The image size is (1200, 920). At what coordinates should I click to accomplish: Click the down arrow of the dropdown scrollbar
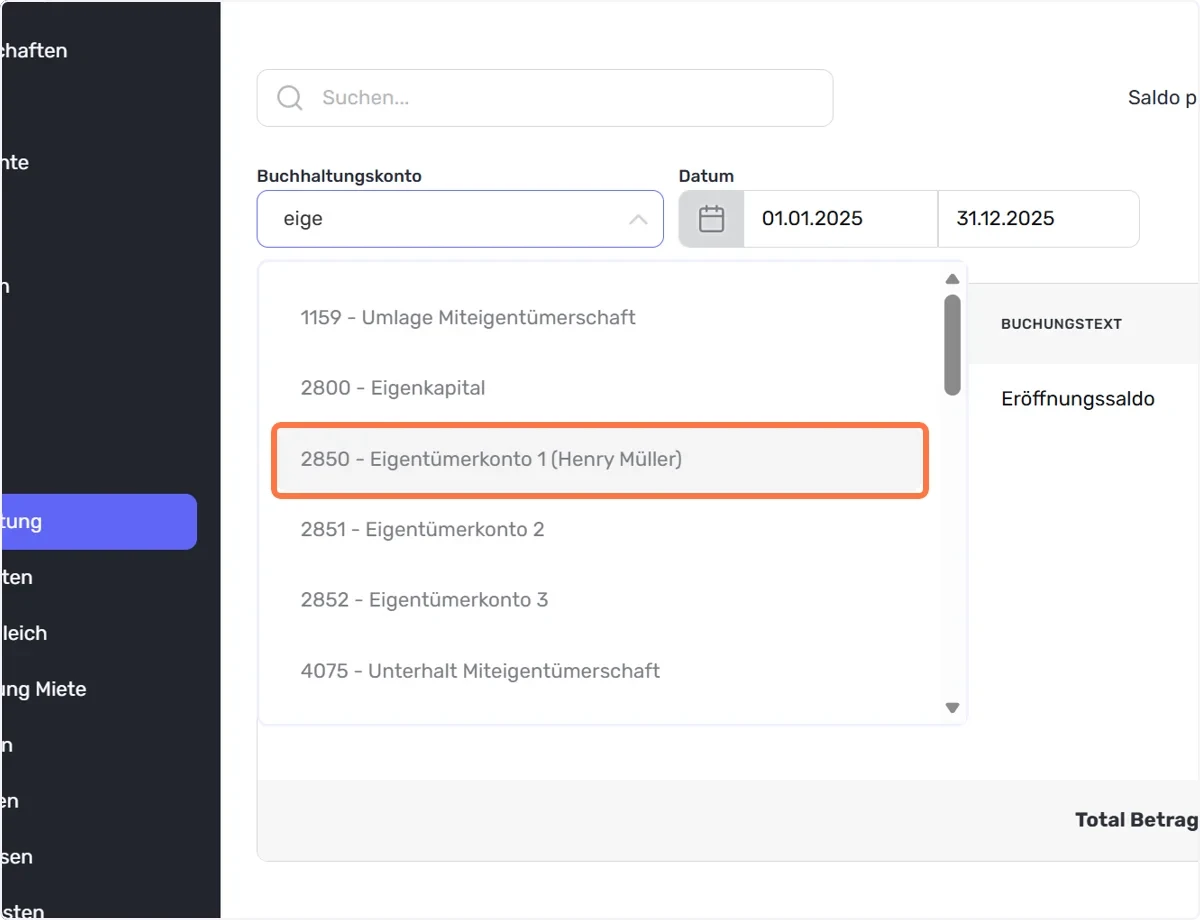[952, 708]
